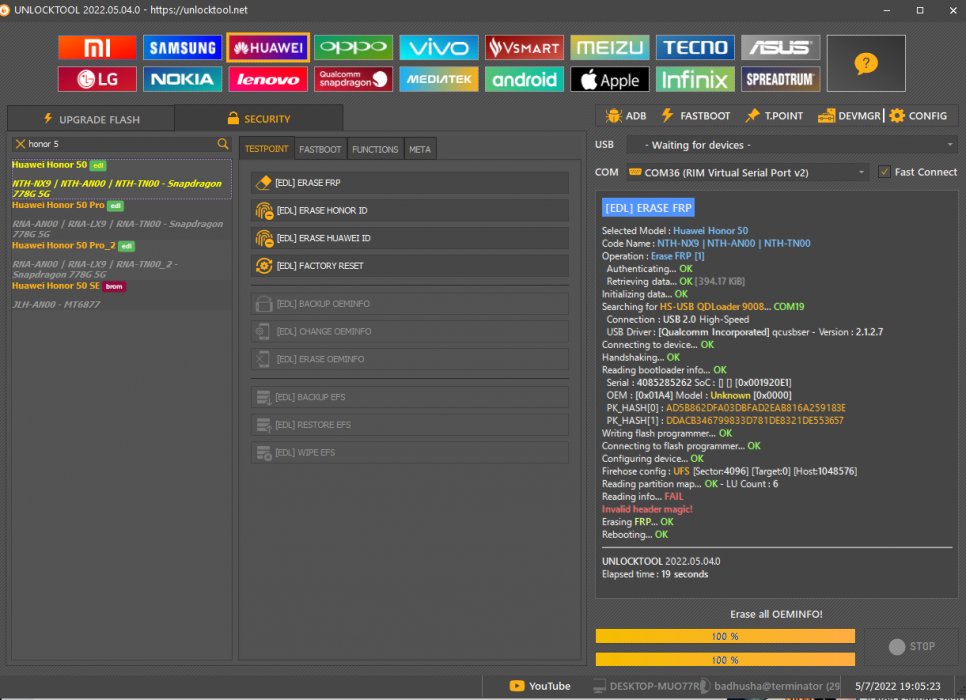Click the search magnifier icon
966x700 pixels.
coord(222,144)
